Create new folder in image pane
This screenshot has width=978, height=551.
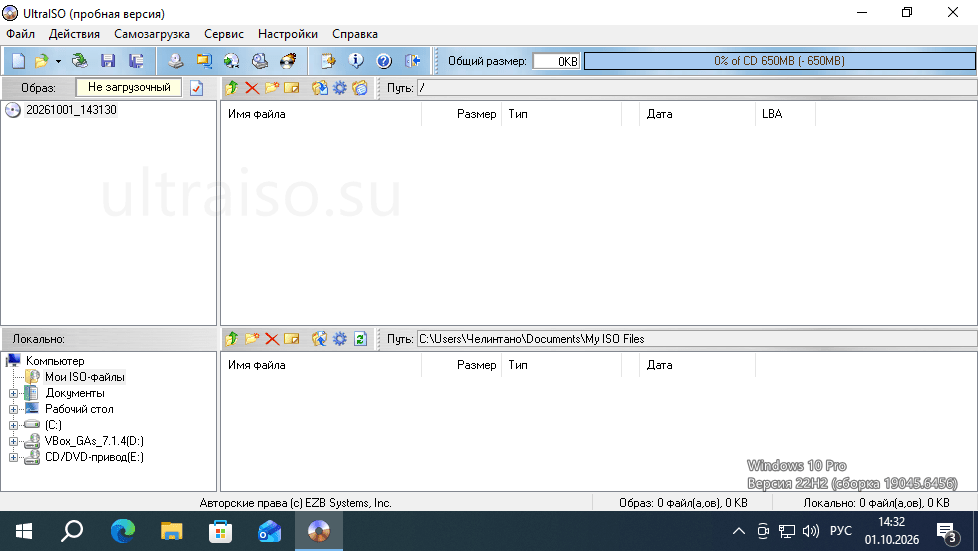(272, 88)
